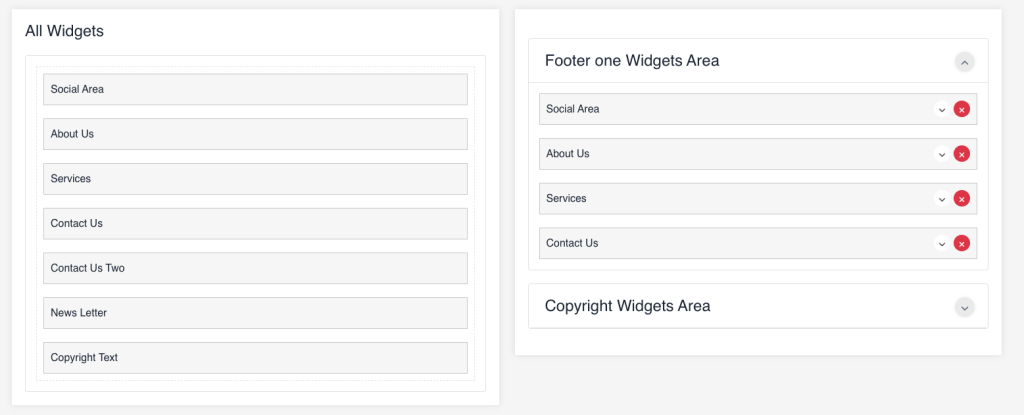Click the Services row in footer area
Screen dimensions: 1024x415
point(758,199)
